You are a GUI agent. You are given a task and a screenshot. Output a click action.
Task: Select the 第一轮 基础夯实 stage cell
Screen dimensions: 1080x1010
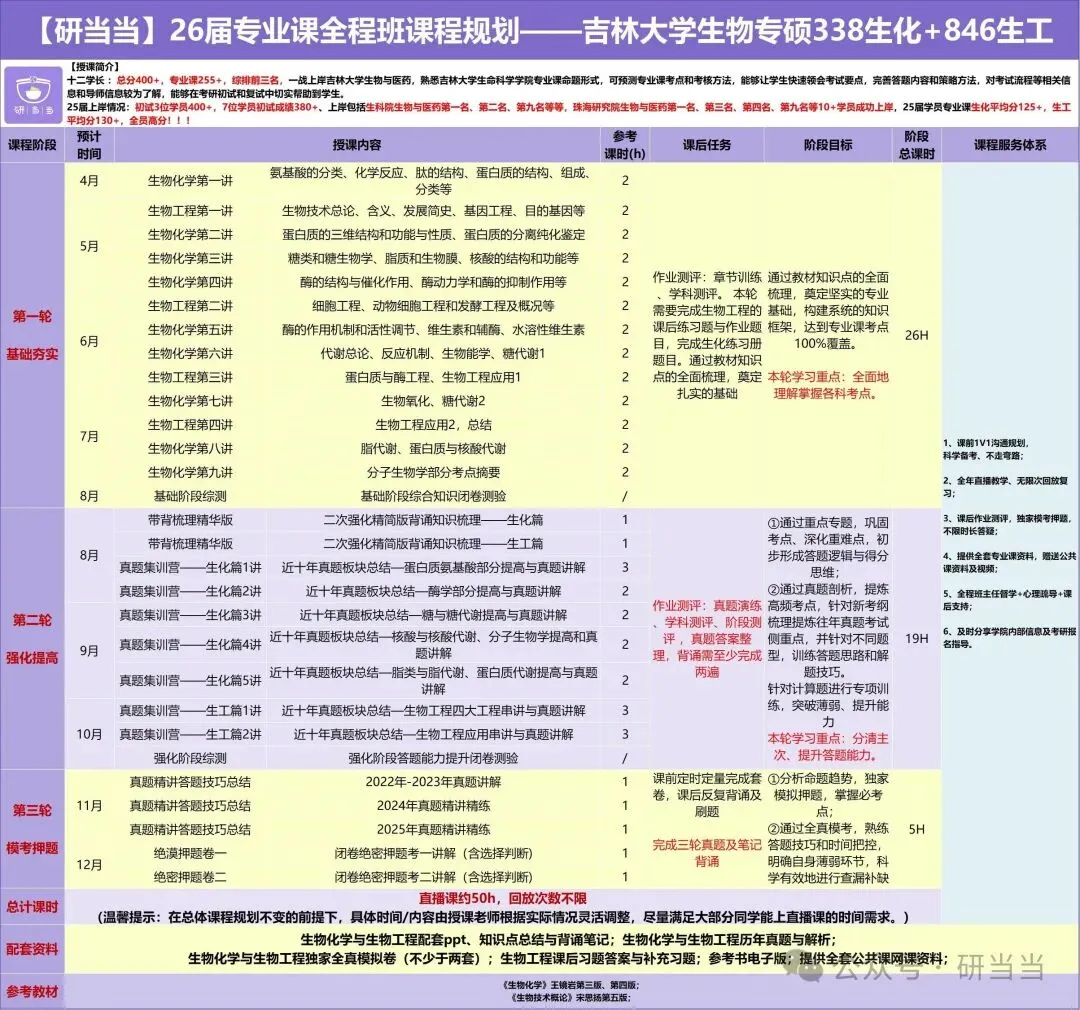tap(32, 336)
